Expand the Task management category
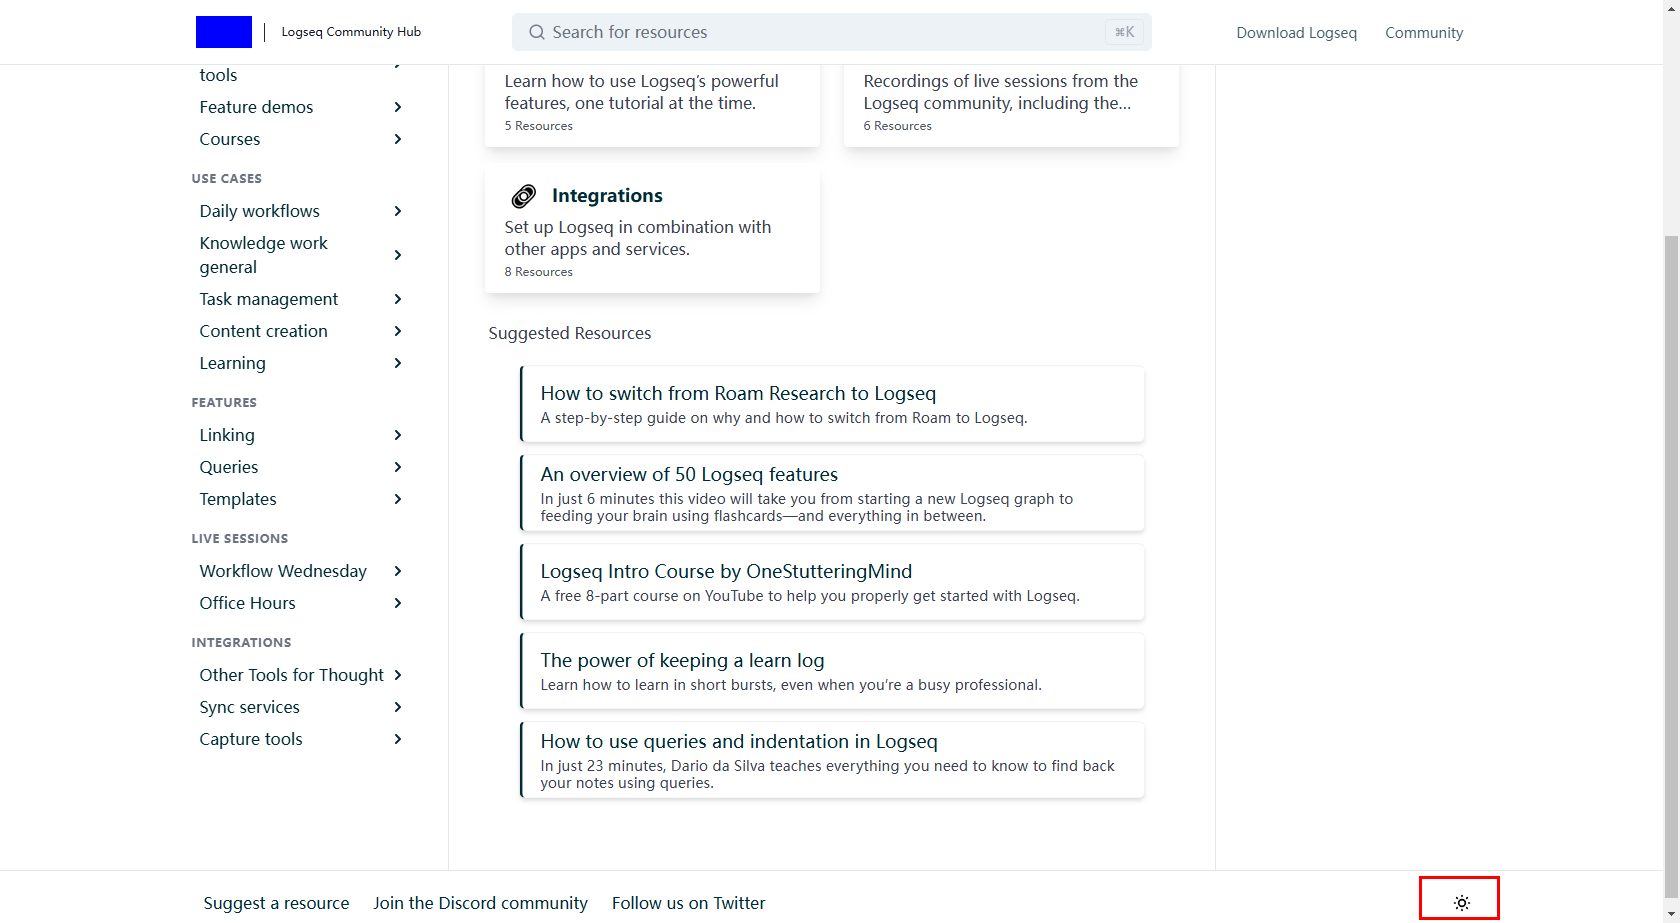Viewport: 1680px width, 923px height. (x=398, y=299)
